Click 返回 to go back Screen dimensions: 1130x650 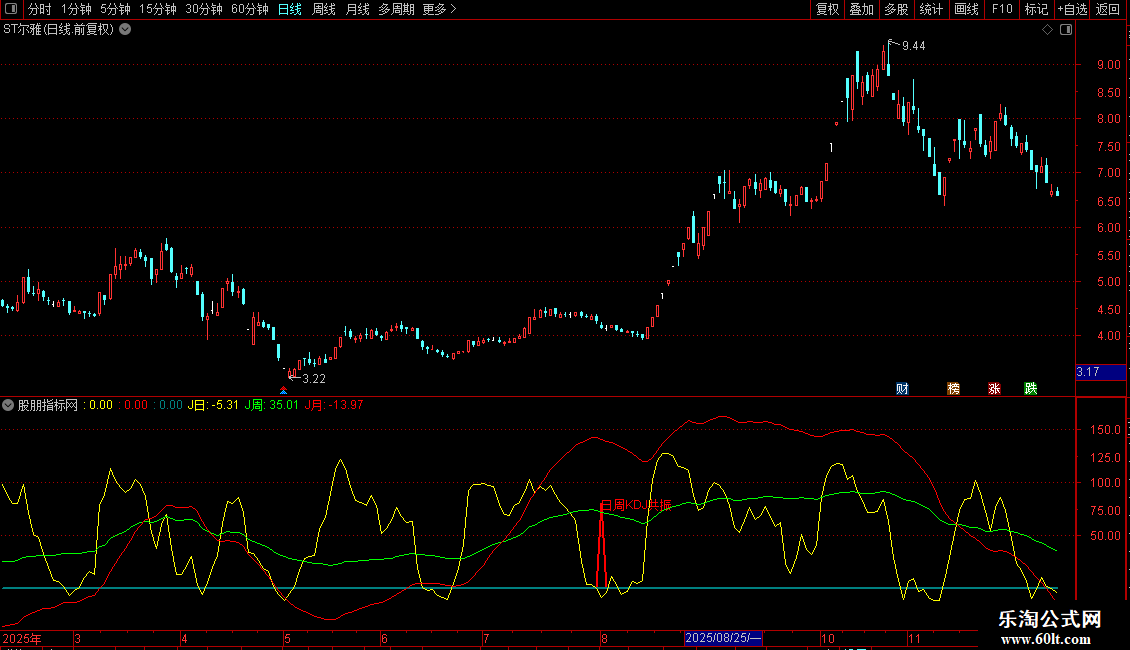coord(1108,9)
